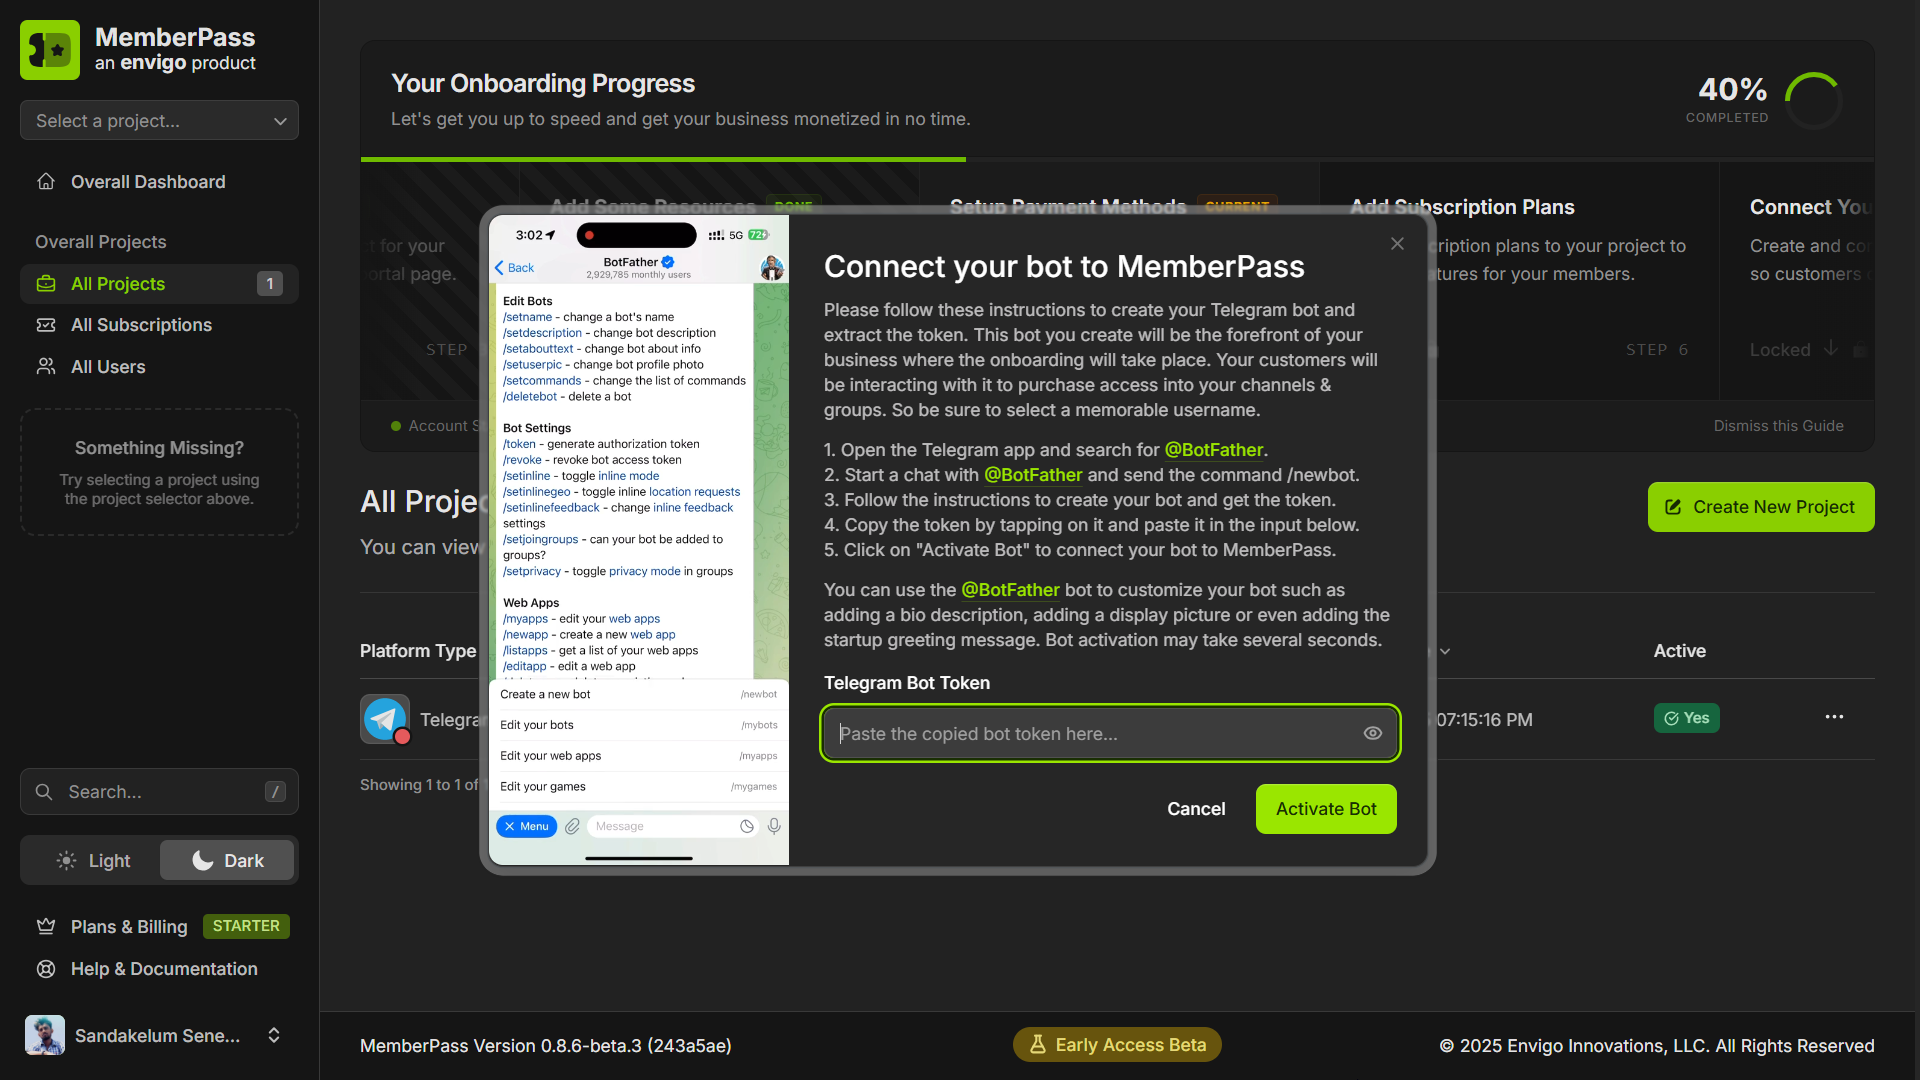
Task: Select the All Projects briefcase icon
Action: pyautogui.click(x=46, y=284)
